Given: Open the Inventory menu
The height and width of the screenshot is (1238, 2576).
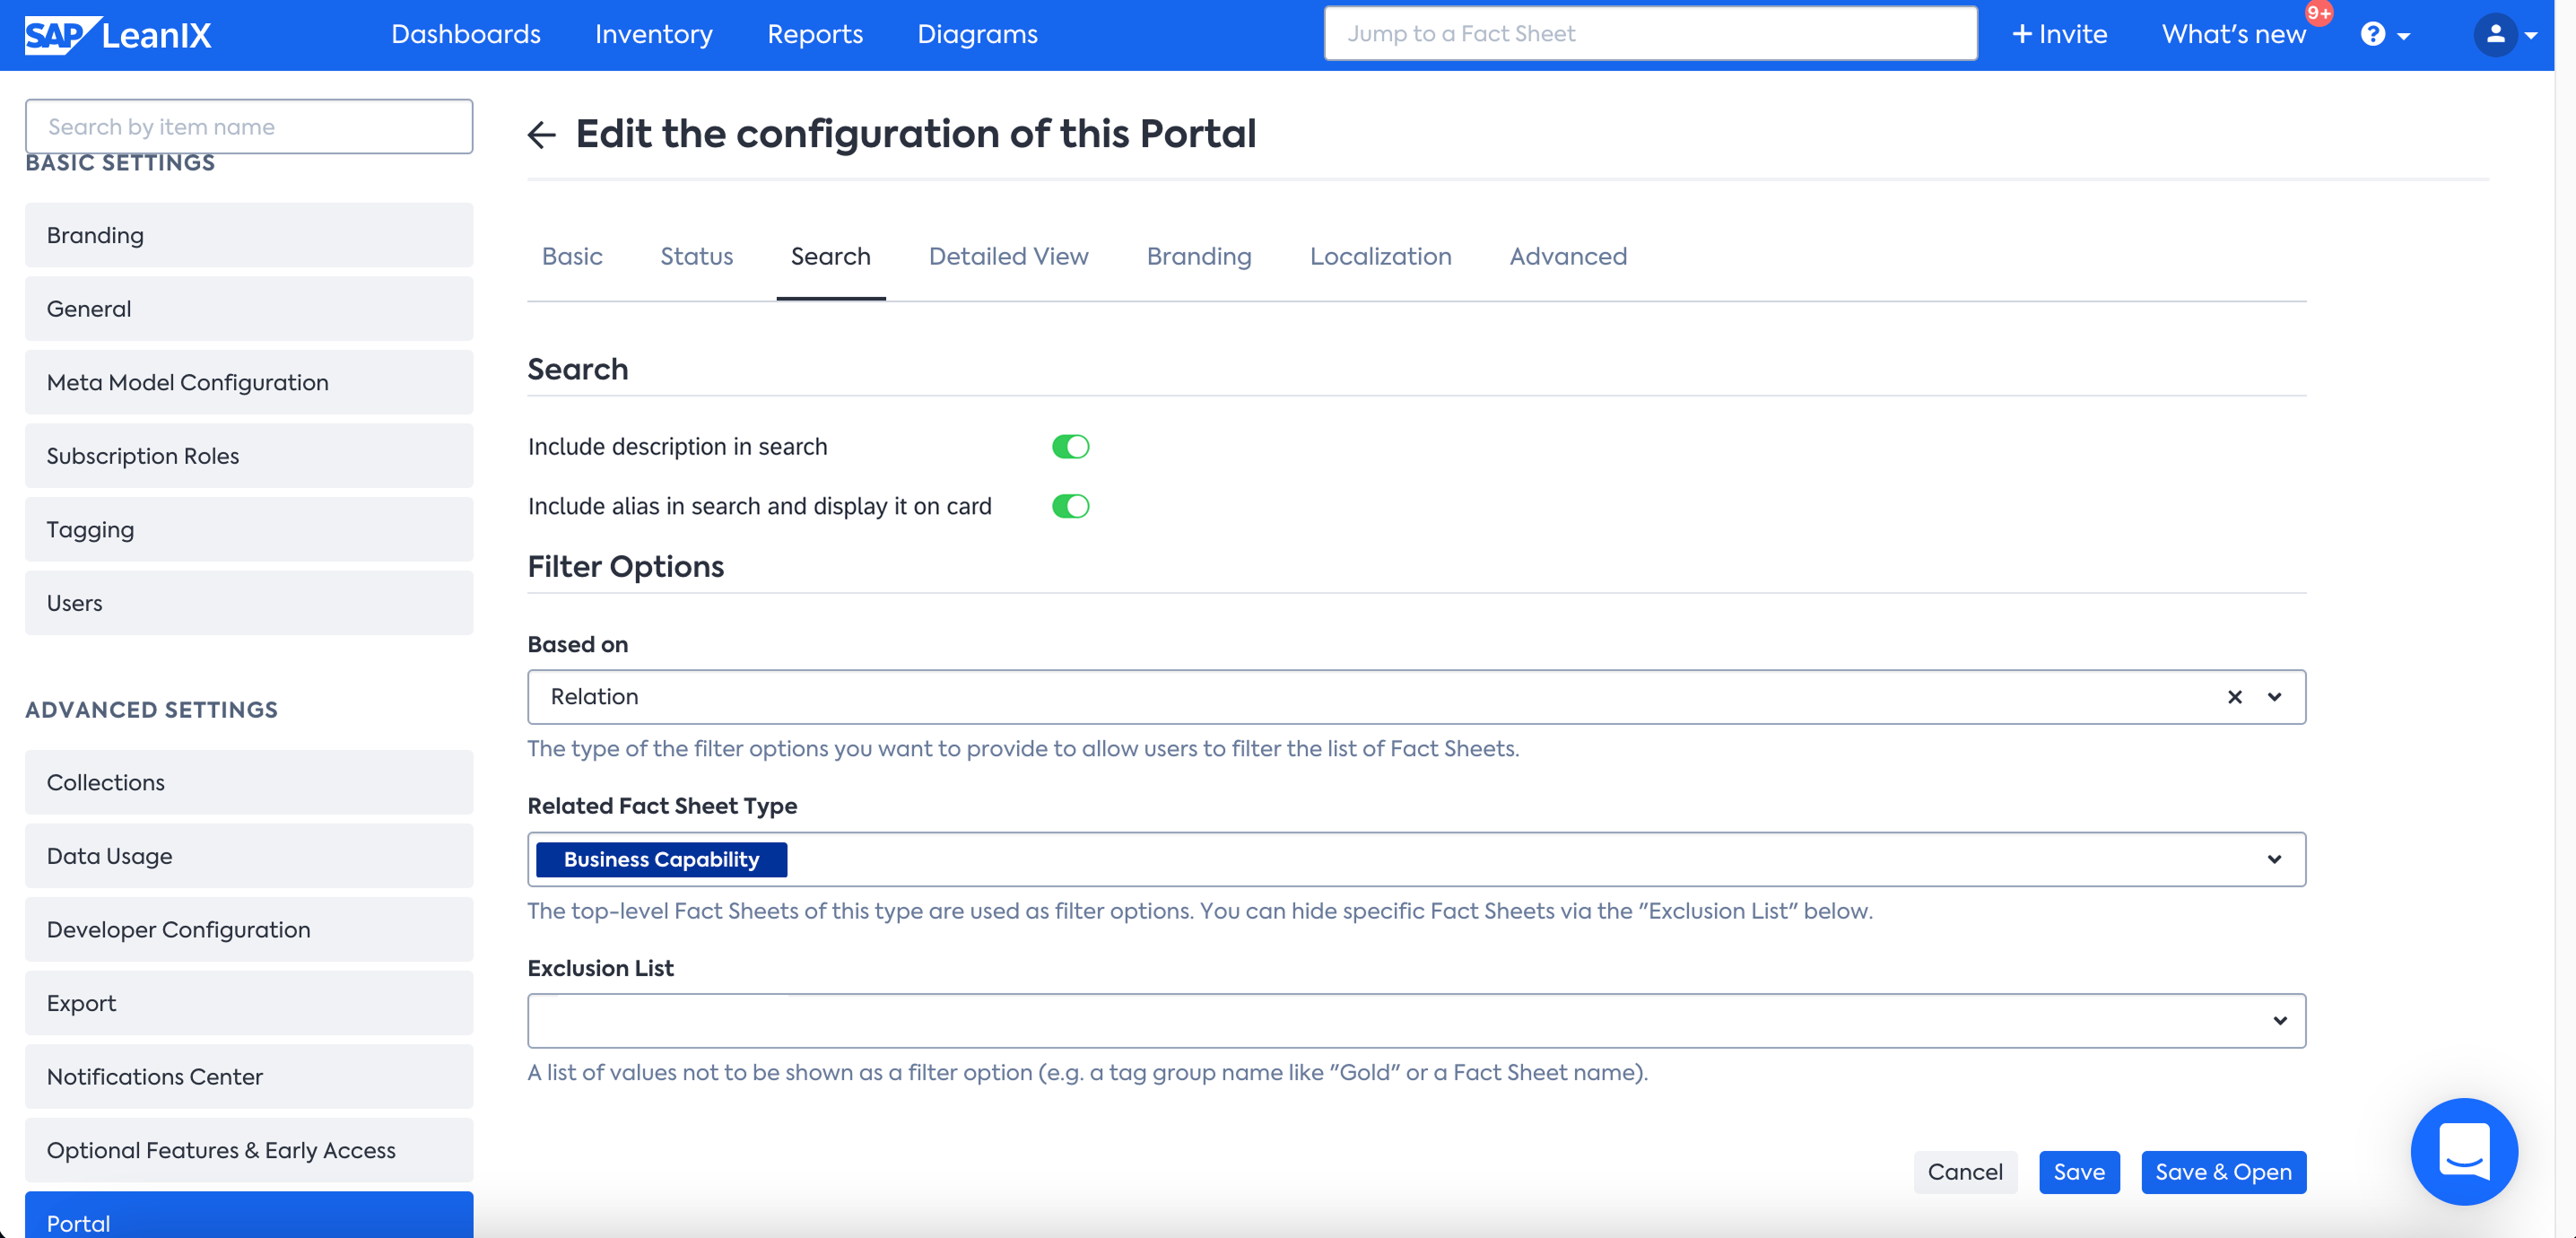Looking at the screenshot, I should [x=653, y=34].
